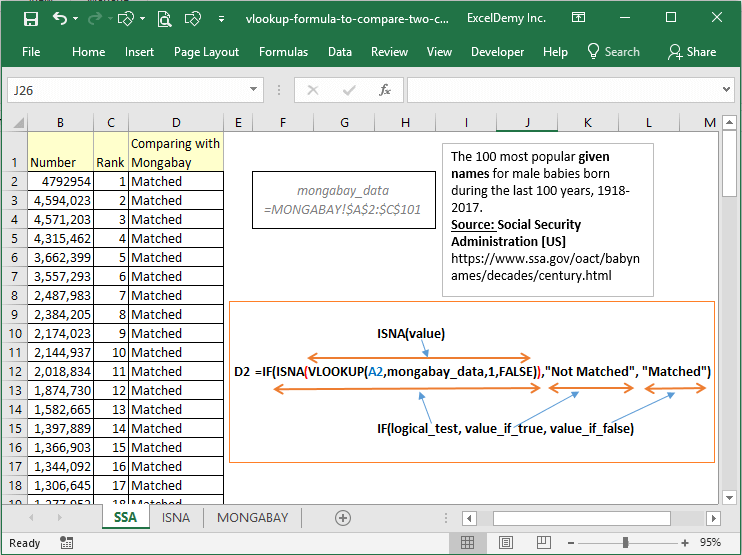Click the horizontal scrollbar thumb
Image resolution: width=742 pixels, height=555 pixels.
coord(582,518)
